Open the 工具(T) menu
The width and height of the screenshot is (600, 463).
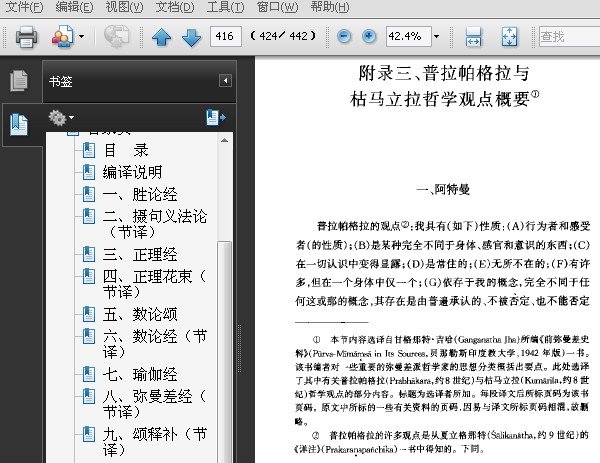[225, 7]
